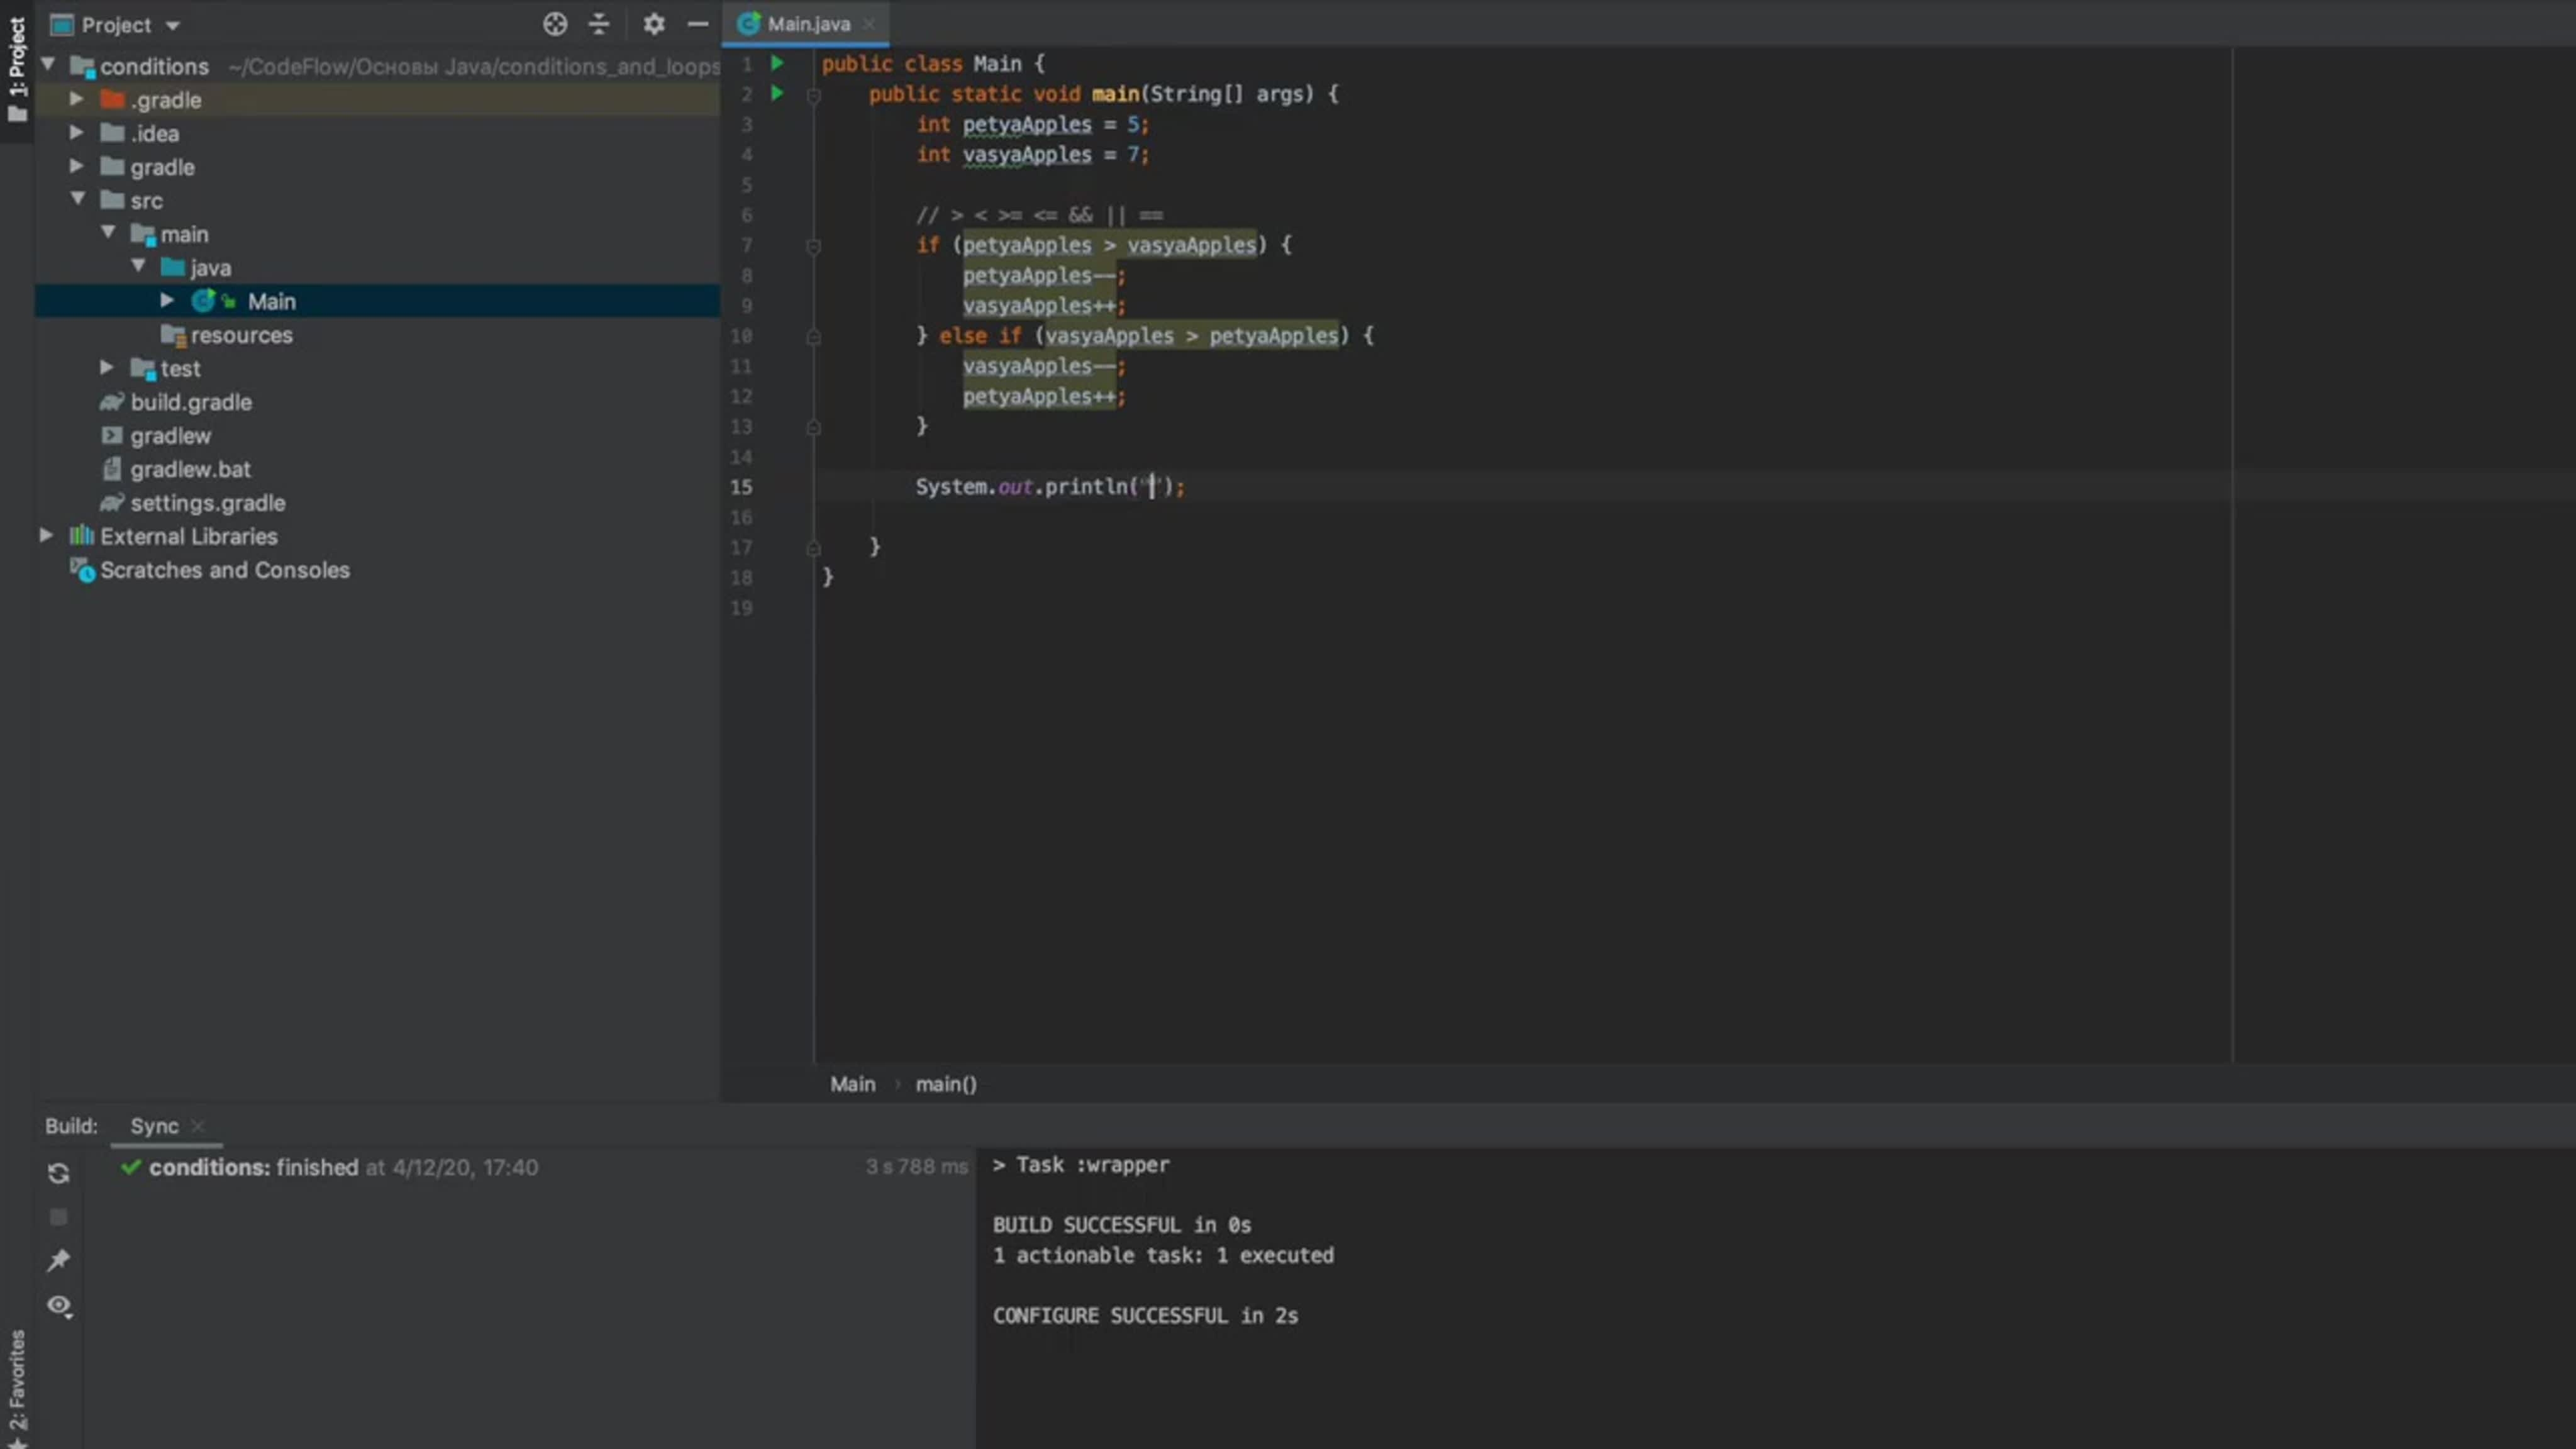Click the reload Gradle sync icon
2576x1449 pixels.
click(x=59, y=1173)
